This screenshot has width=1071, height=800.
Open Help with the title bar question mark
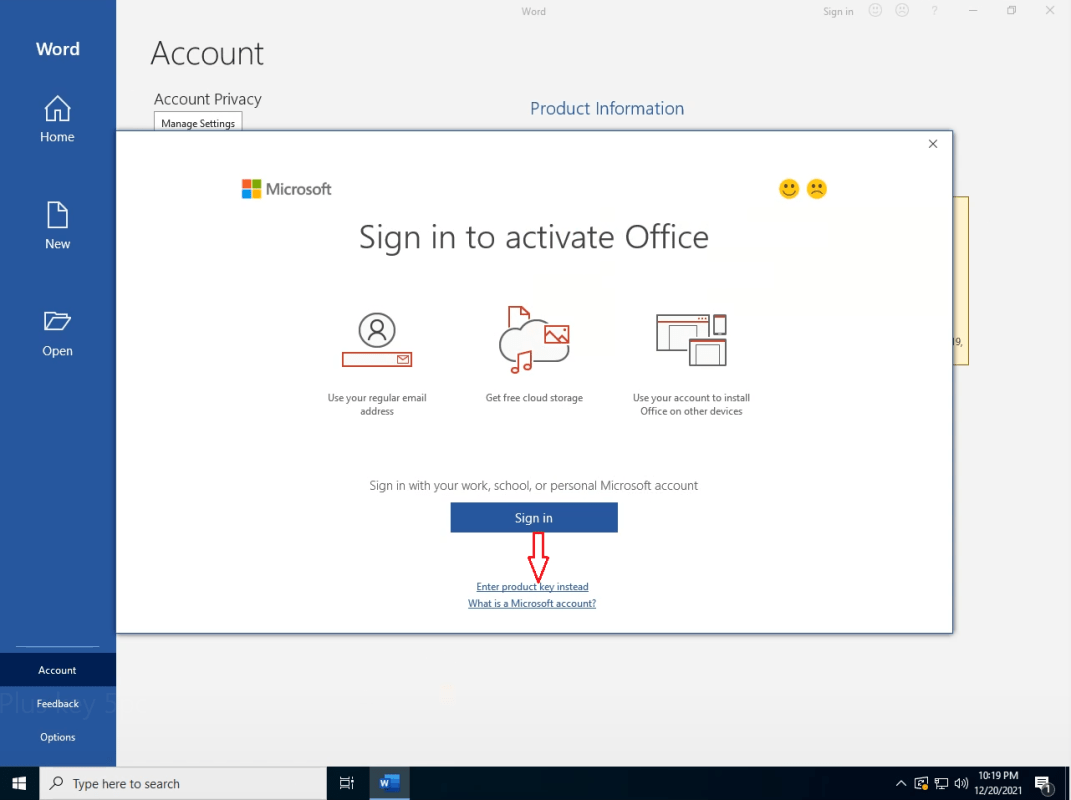click(x=934, y=11)
